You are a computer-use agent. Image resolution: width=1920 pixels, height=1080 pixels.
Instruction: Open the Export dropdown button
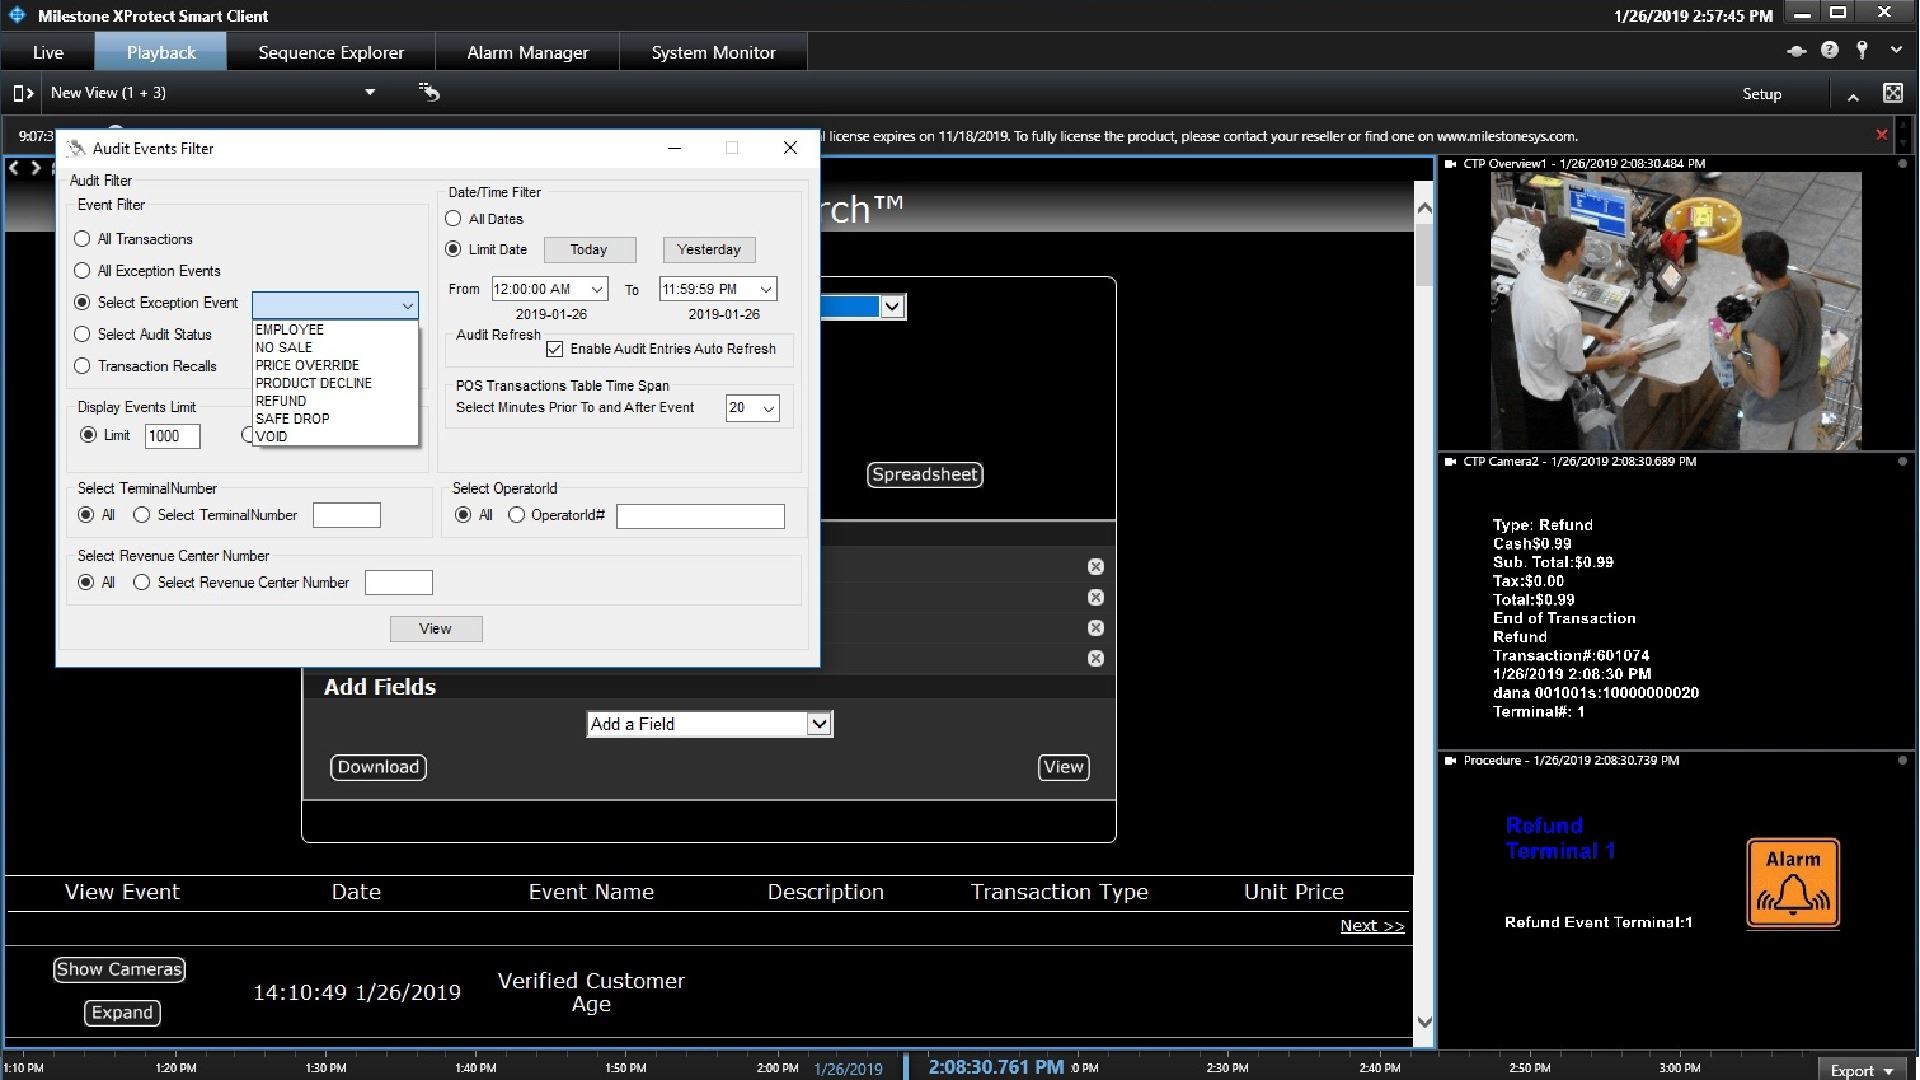tap(1861, 1070)
